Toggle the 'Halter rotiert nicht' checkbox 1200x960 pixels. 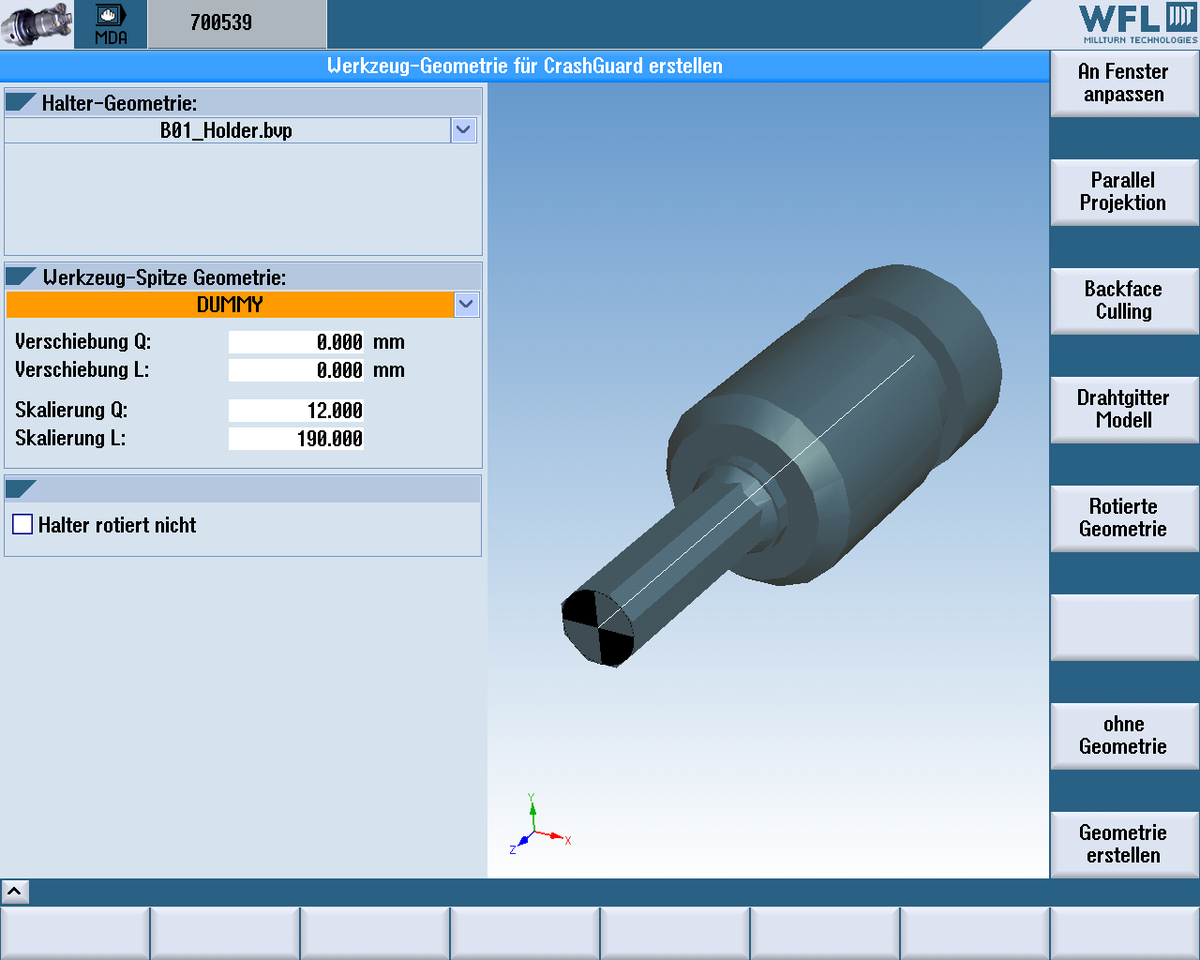click(23, 525)
